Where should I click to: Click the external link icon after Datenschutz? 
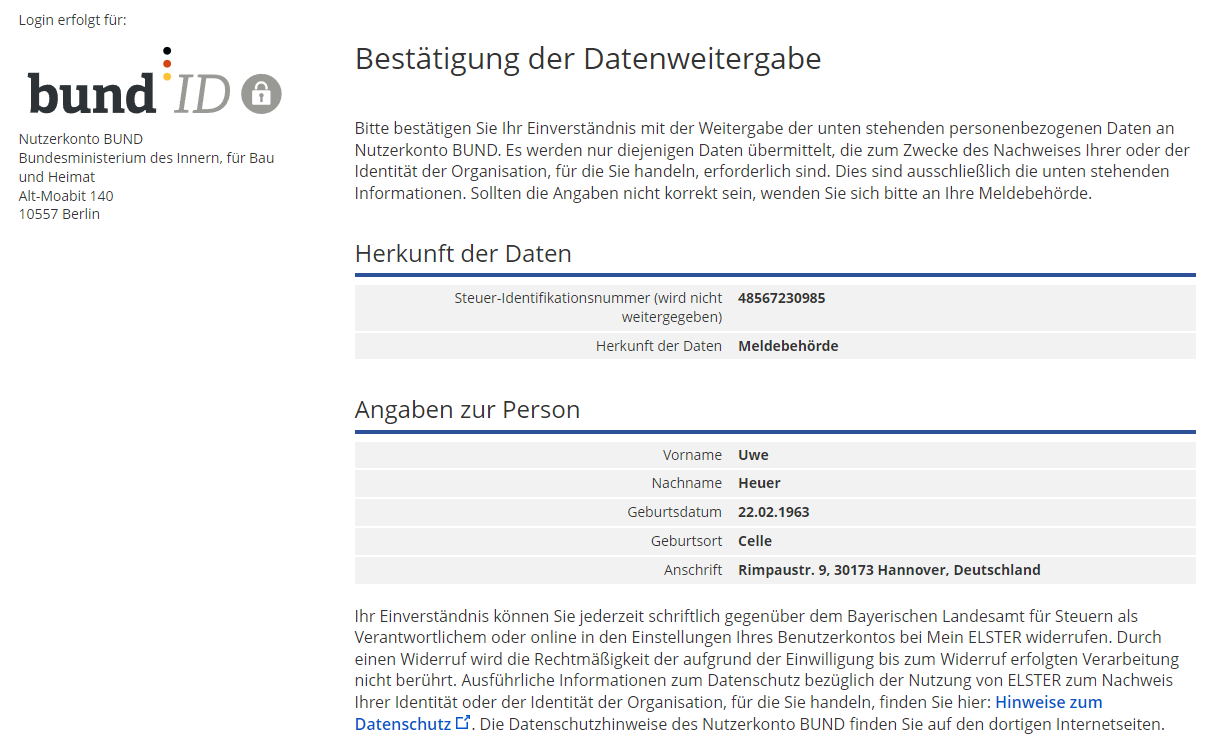(x=462, y=722)
